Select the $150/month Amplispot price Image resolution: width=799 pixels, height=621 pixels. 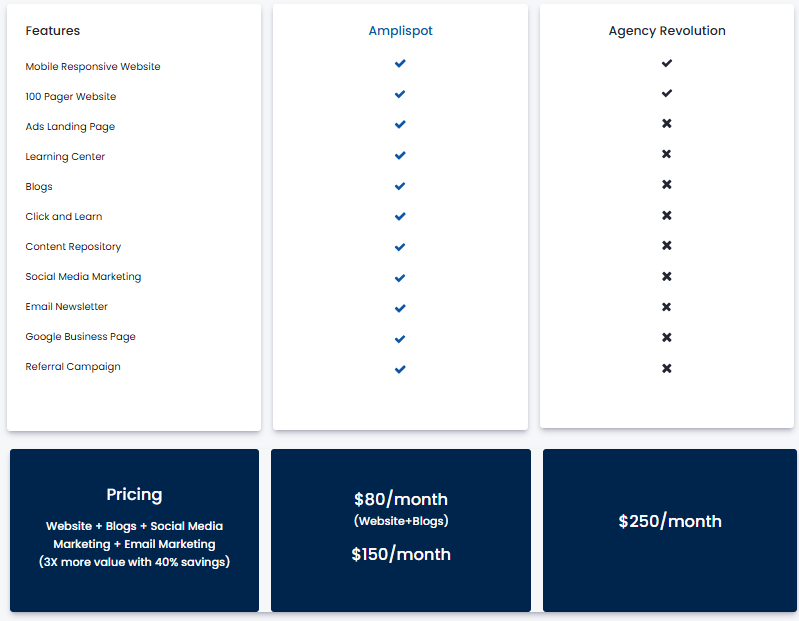pyautogui.click(x=401, y=554)
